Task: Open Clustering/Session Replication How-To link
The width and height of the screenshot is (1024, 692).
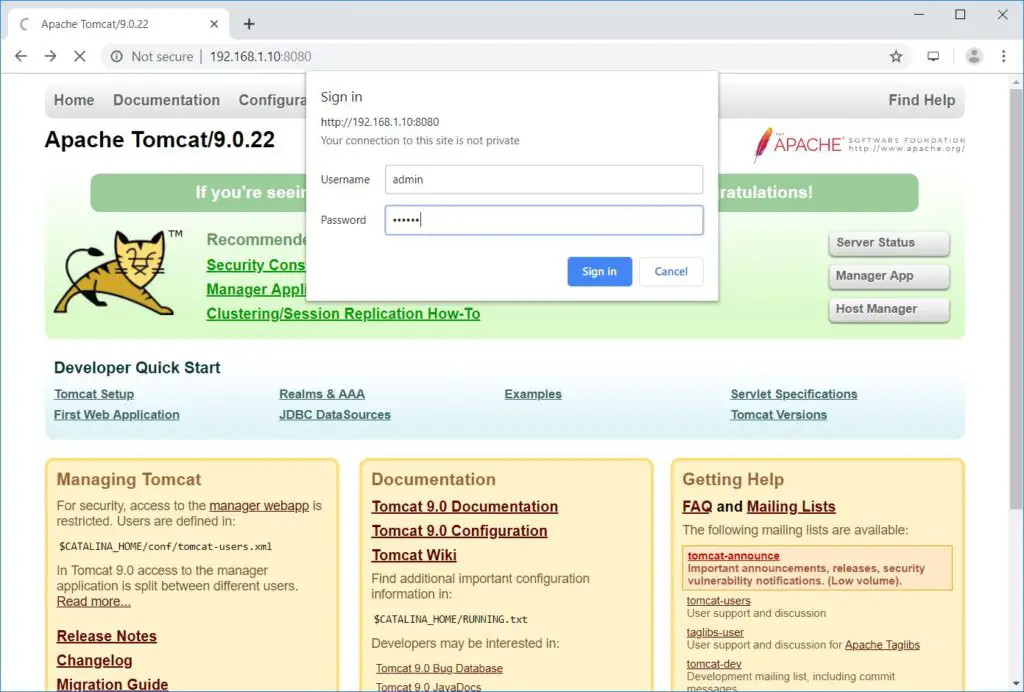Action: coord(343,314)
